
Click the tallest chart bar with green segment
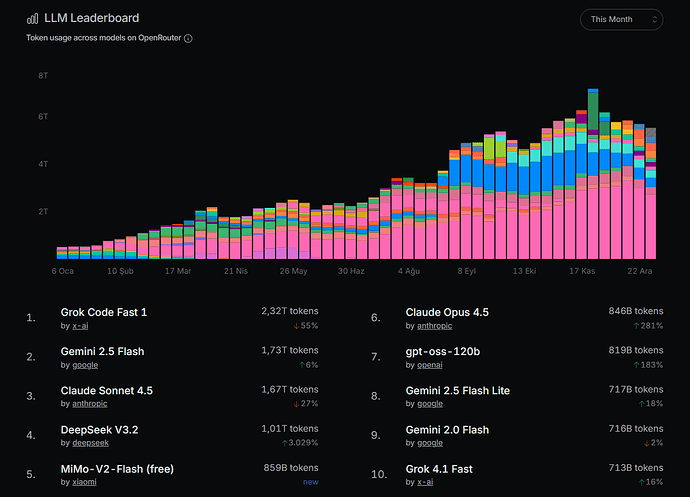(x=593, y=174)
